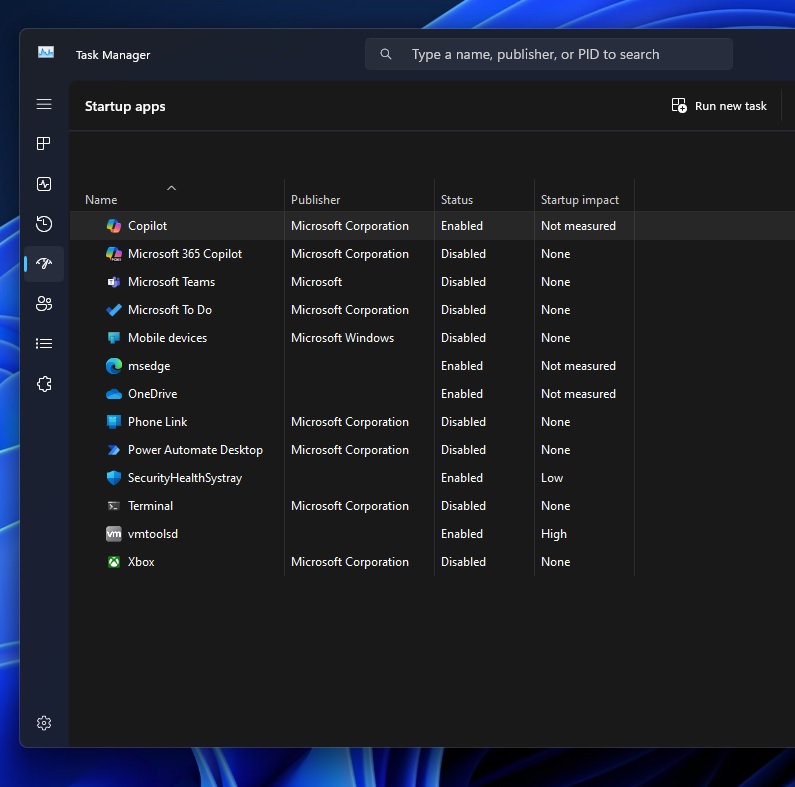The width and height of the screenshot is (795, 787).
Task: Click the msedge browser icon
Action: (x=114, y=366)
